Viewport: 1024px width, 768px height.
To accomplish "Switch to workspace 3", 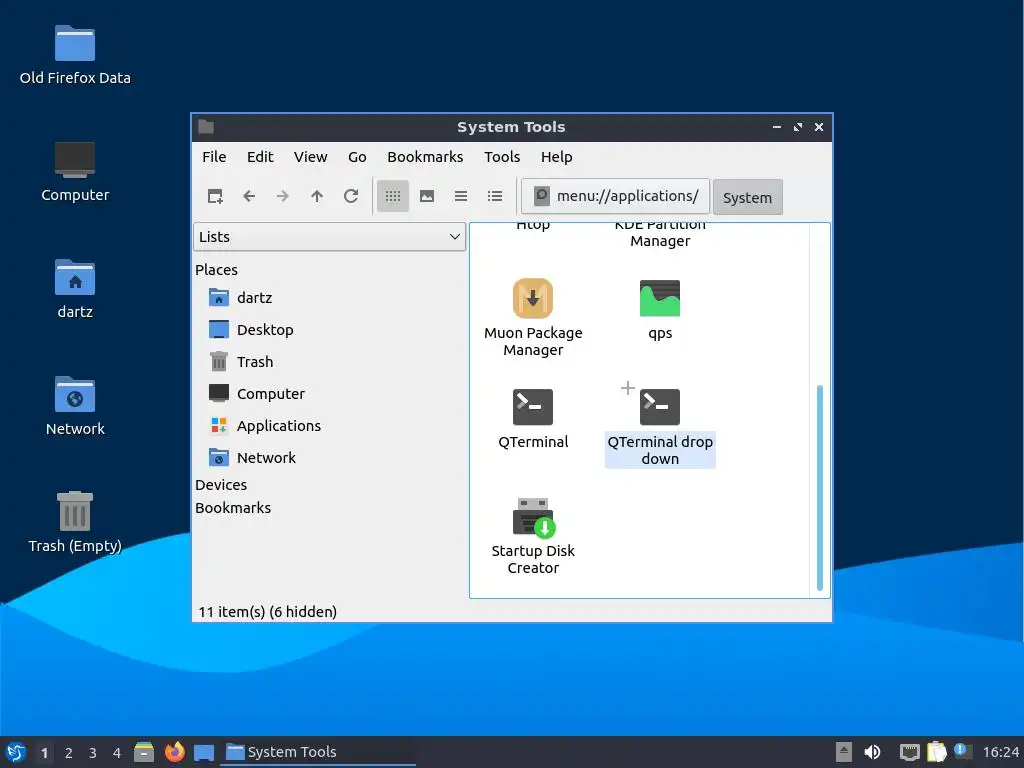I will pyautogui.click(x=93, y=753).
